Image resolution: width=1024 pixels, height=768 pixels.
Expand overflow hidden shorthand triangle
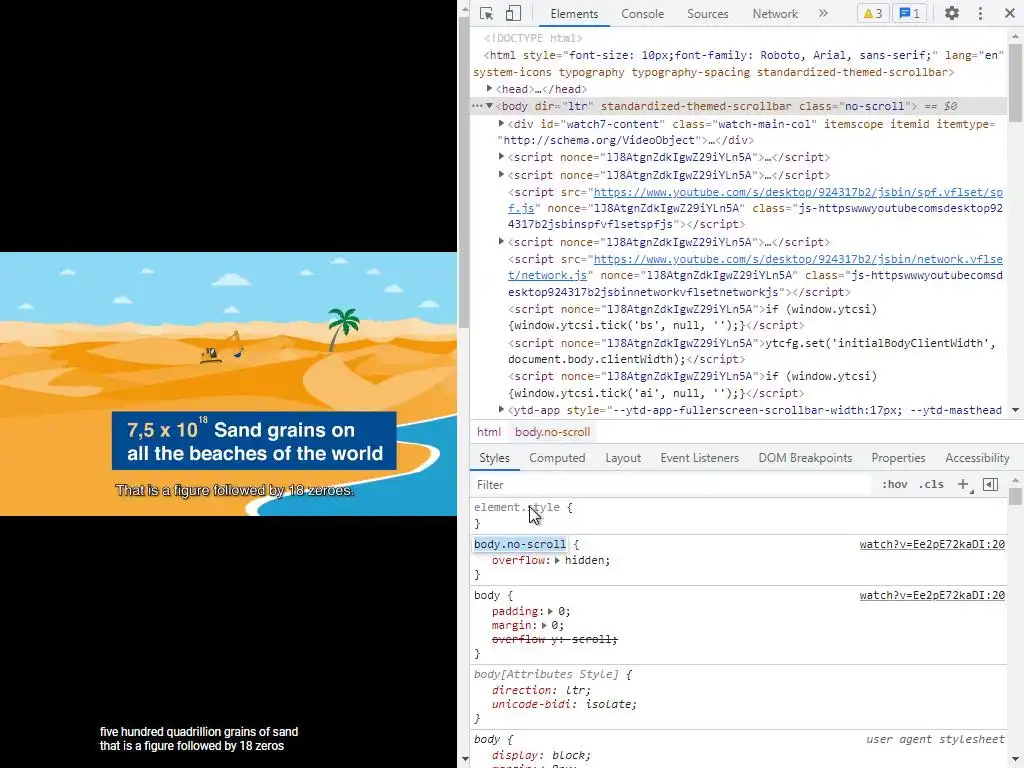pos(557,560)
